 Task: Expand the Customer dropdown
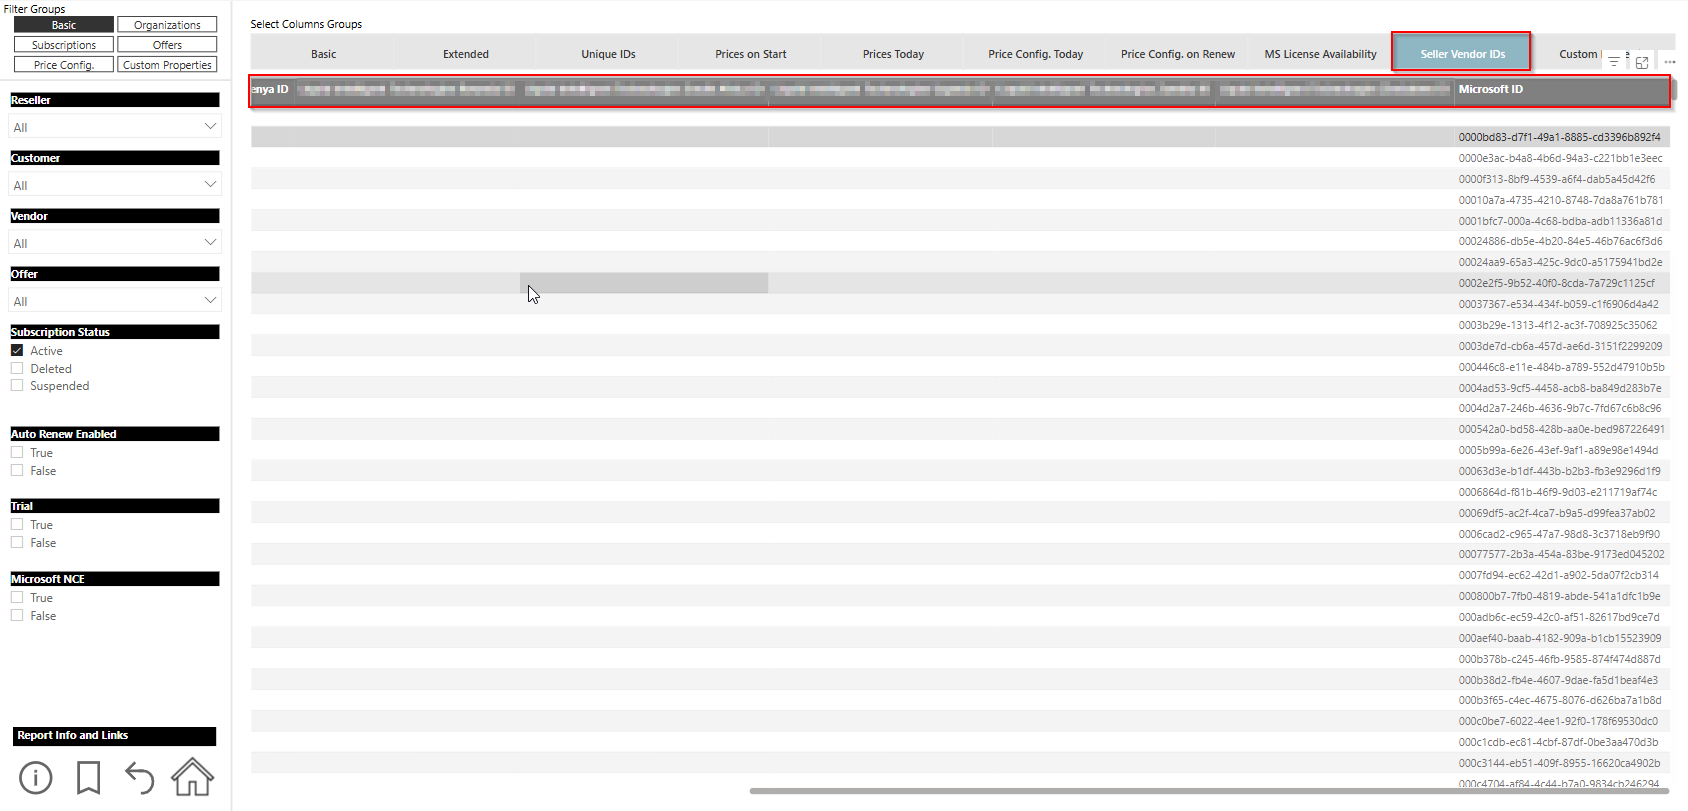pos(115,185)
